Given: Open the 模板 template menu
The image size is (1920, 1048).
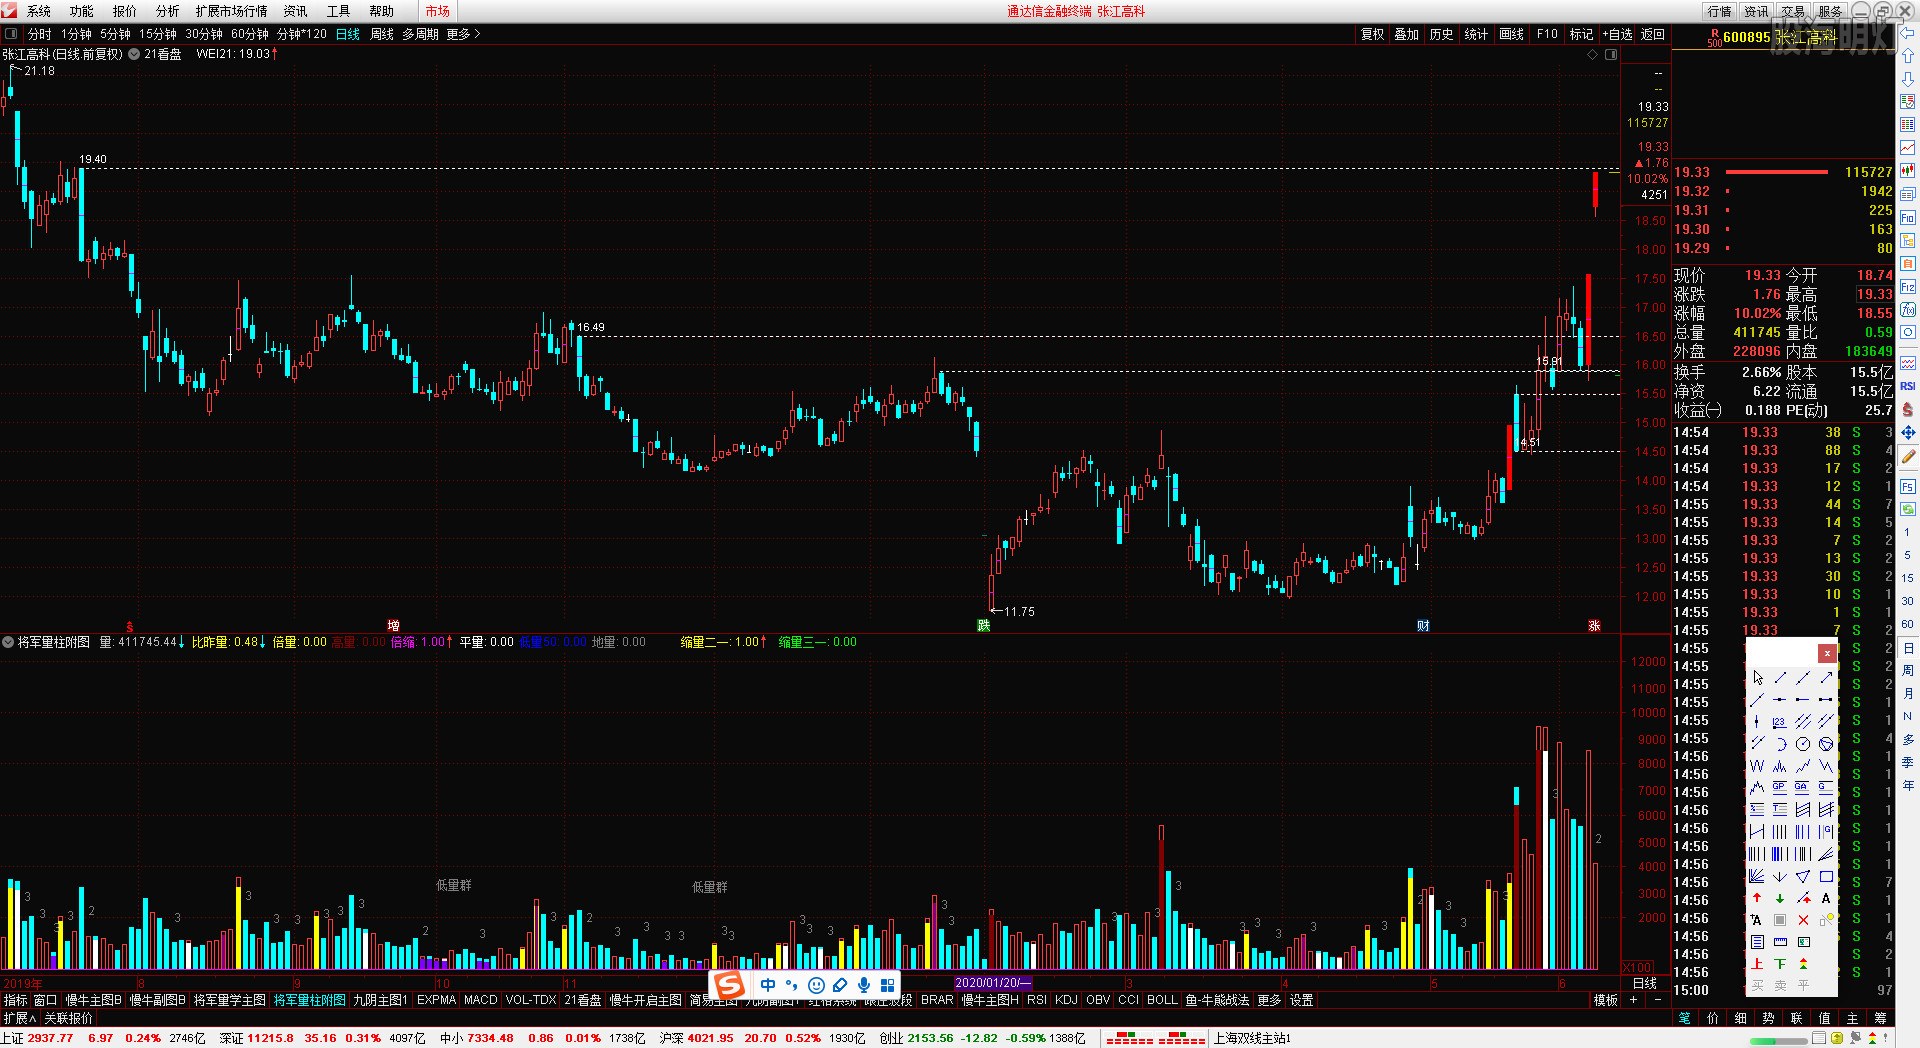Looking at the screenshot, I should 1605,1000.
